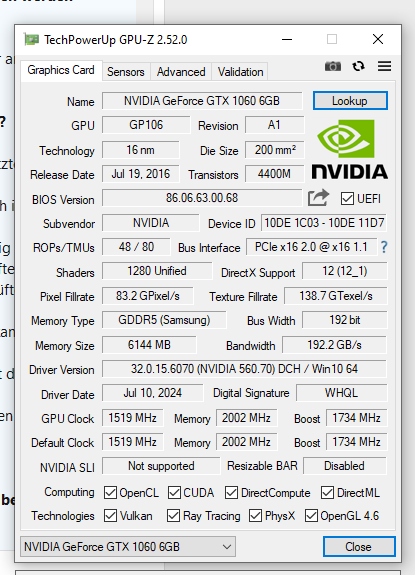Toggle the DirectML checkbox
Viewport: 415px width, 575px height.
tap(327, 492)
